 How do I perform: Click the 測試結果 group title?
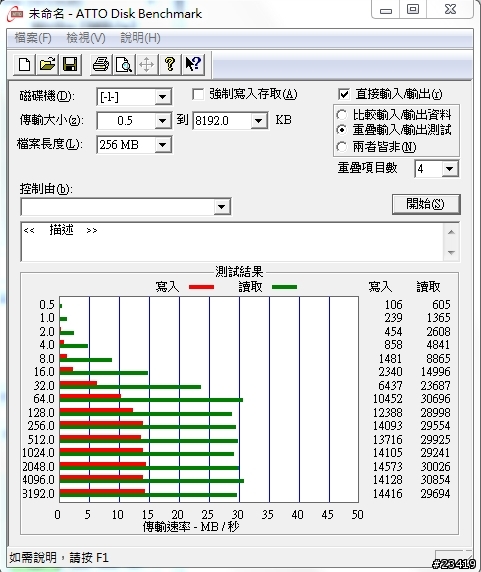(239, 272)
